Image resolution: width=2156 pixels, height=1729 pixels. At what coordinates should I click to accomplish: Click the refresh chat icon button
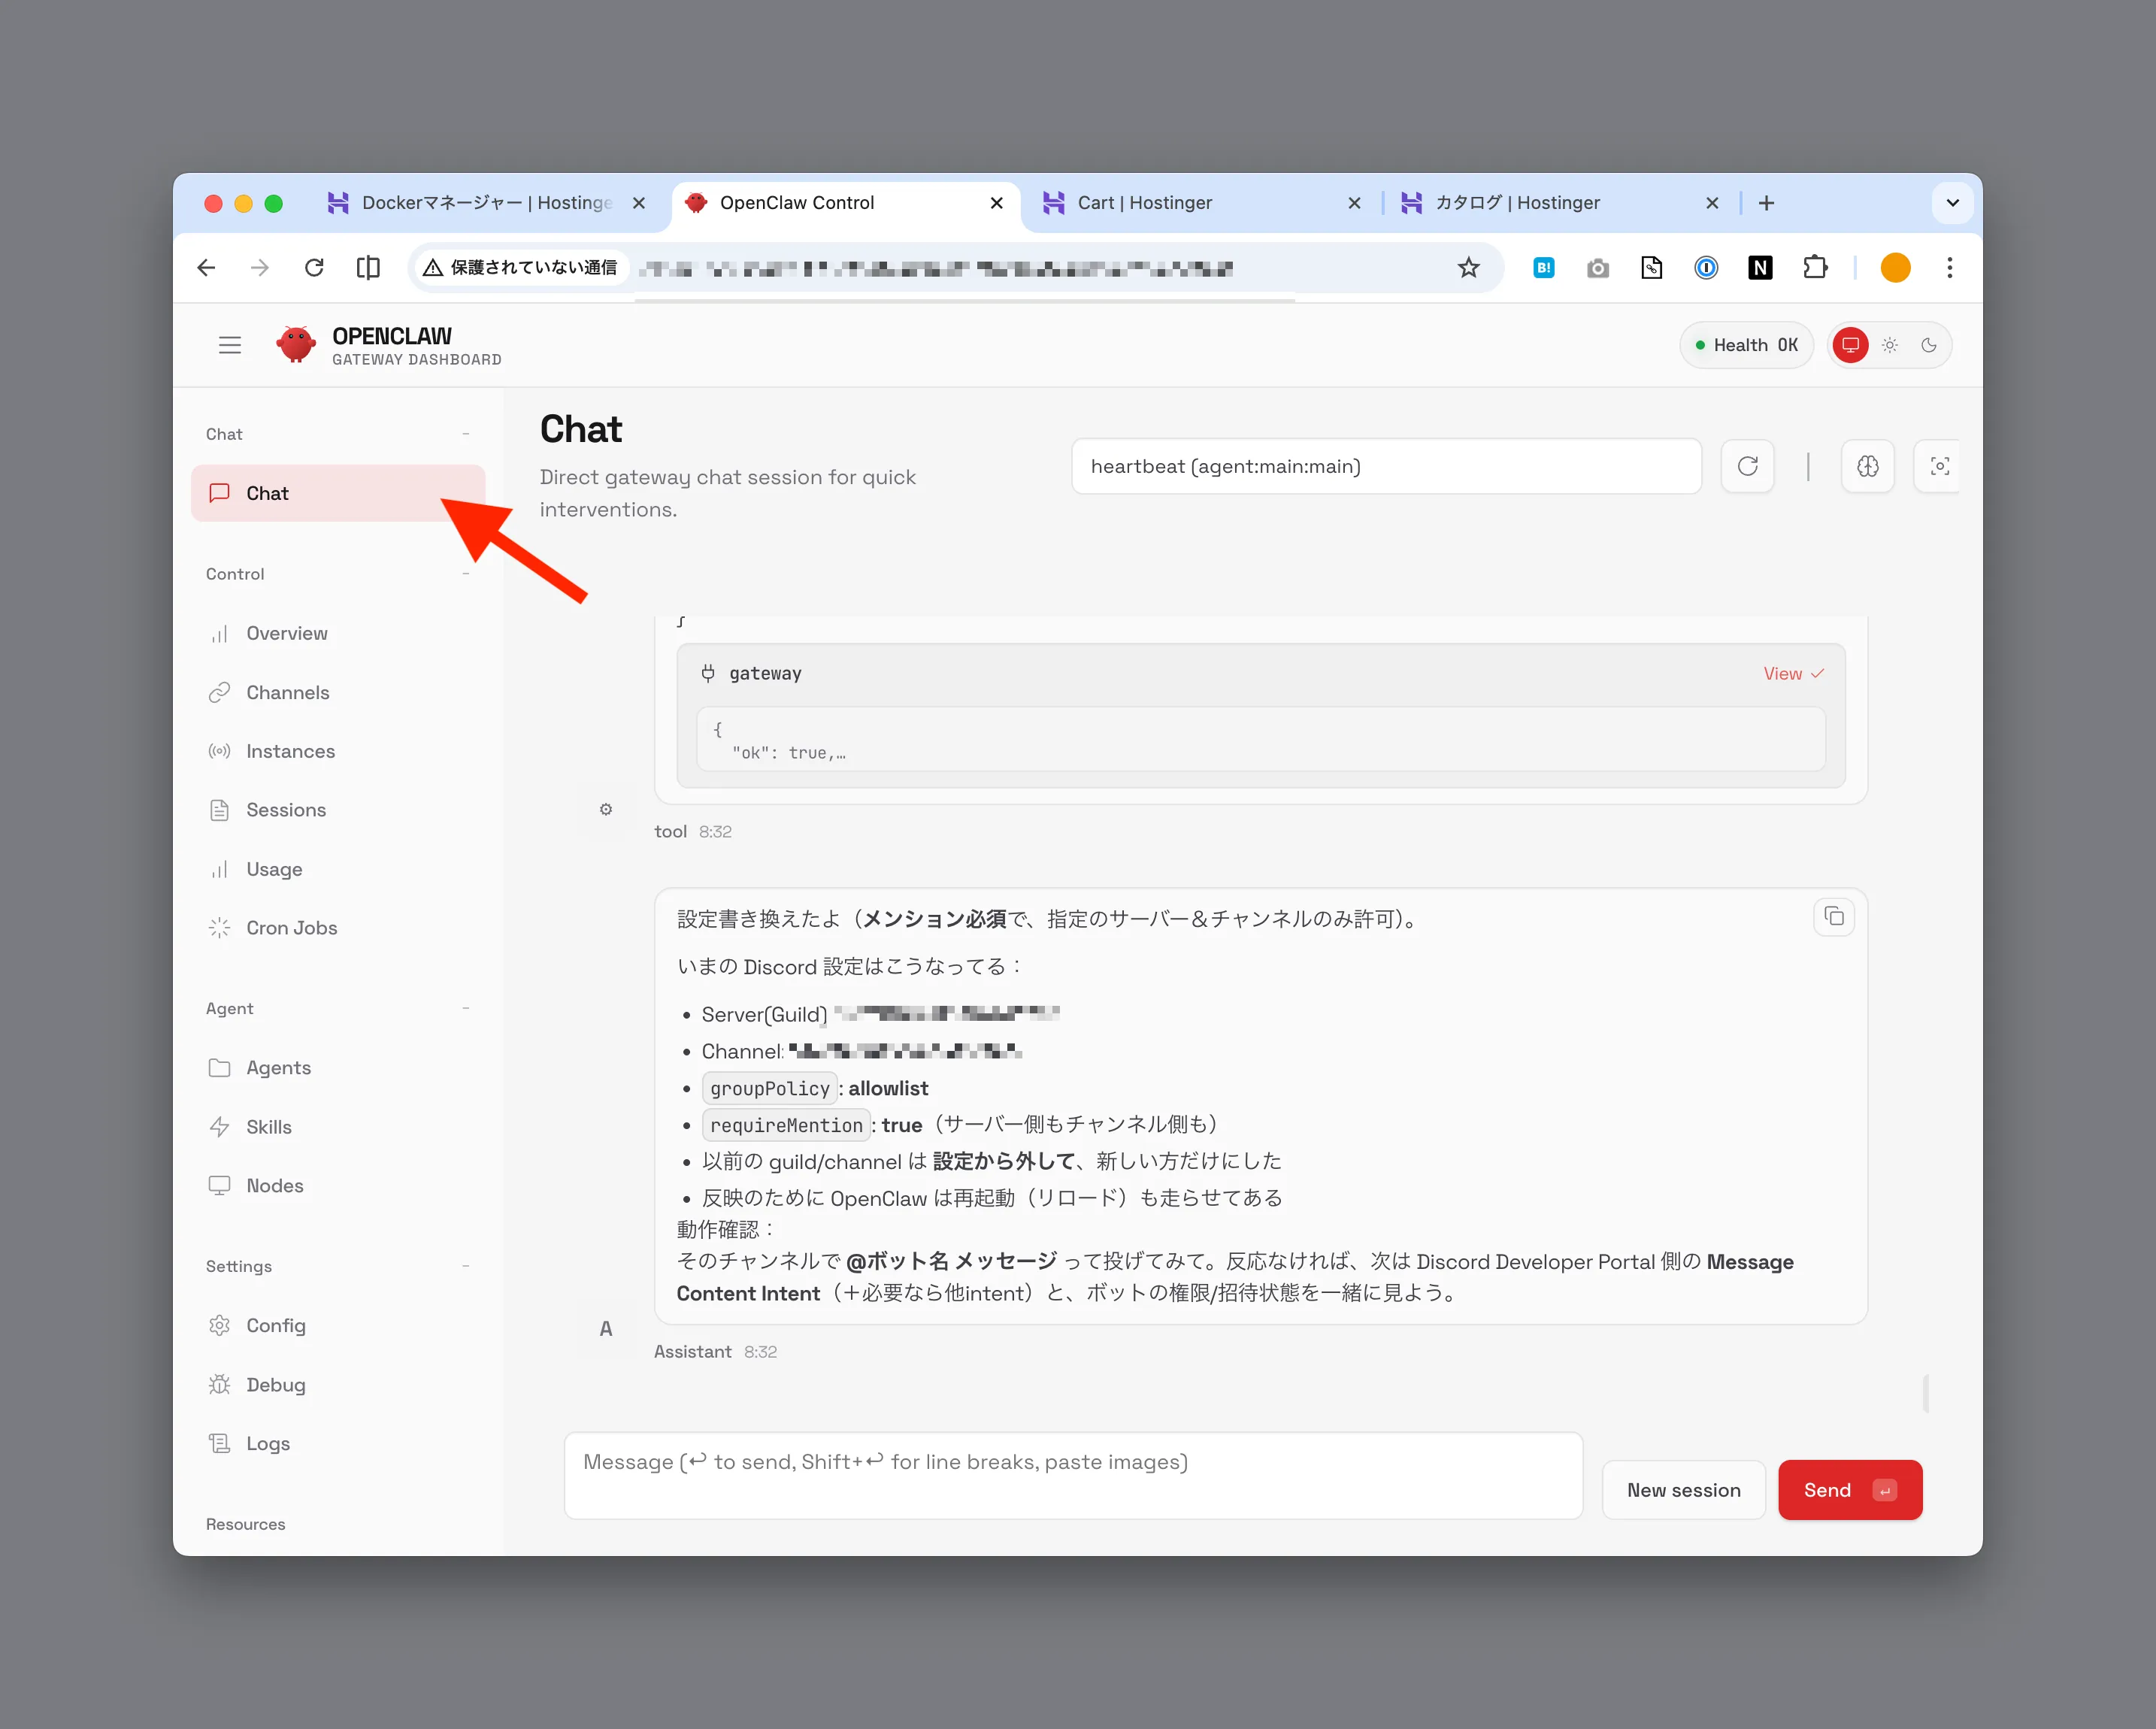click(1747, 466)
